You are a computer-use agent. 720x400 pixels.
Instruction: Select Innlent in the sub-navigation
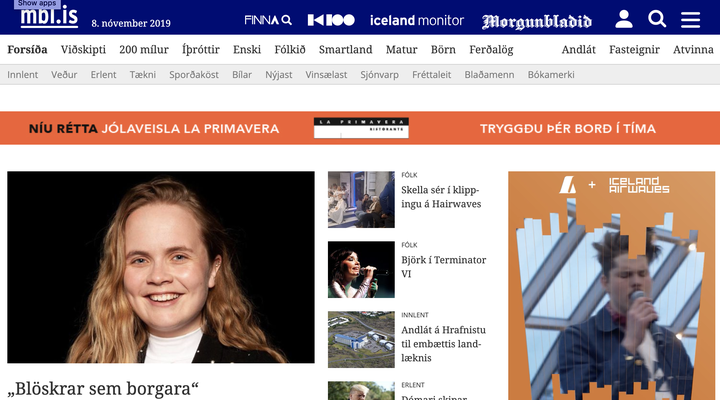pyautogui.click(x=22, y=74)
